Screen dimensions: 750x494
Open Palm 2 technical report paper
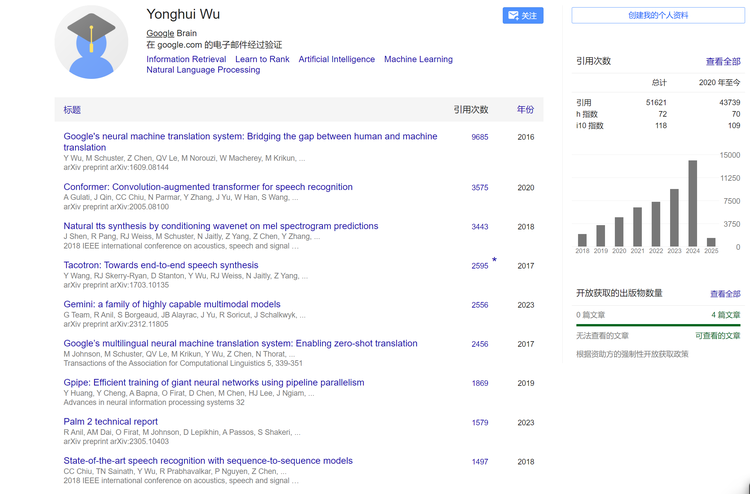tap(110, 422)
